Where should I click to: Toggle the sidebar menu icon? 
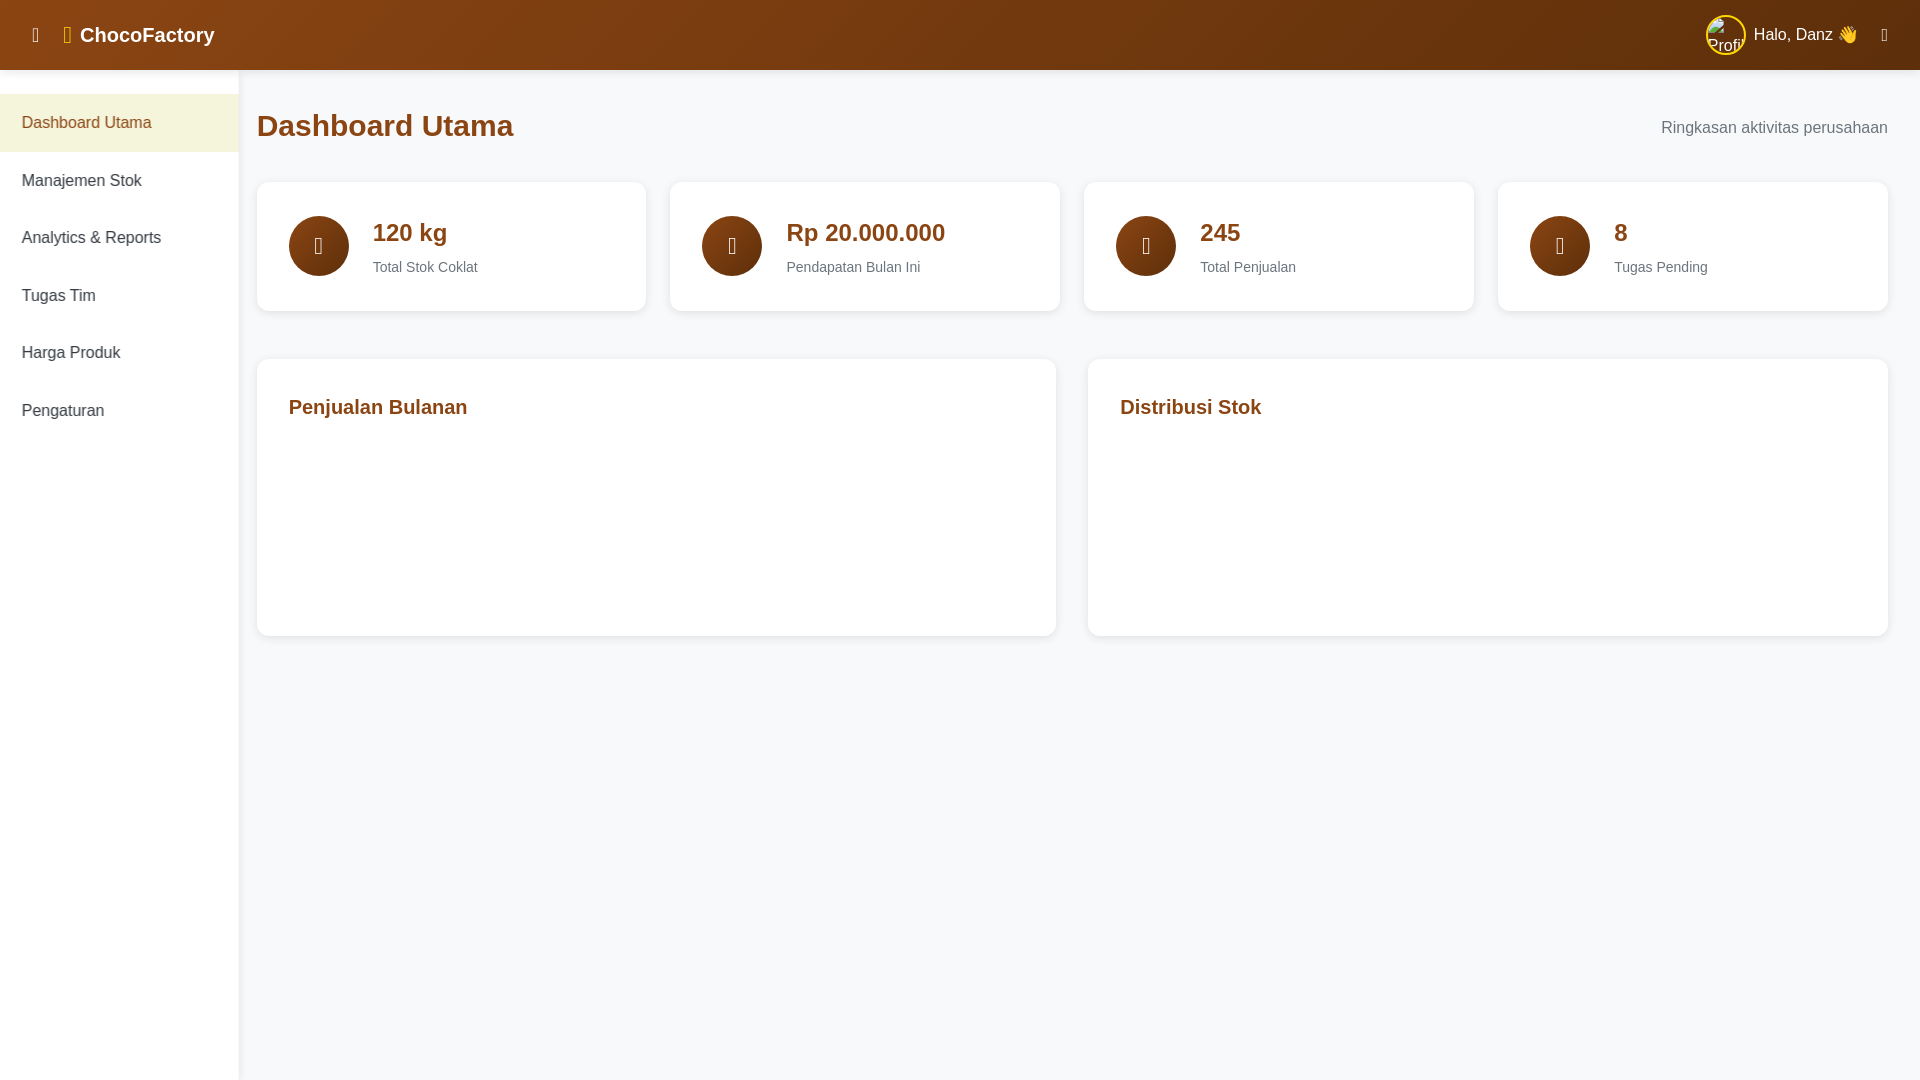tap(36, 35)
